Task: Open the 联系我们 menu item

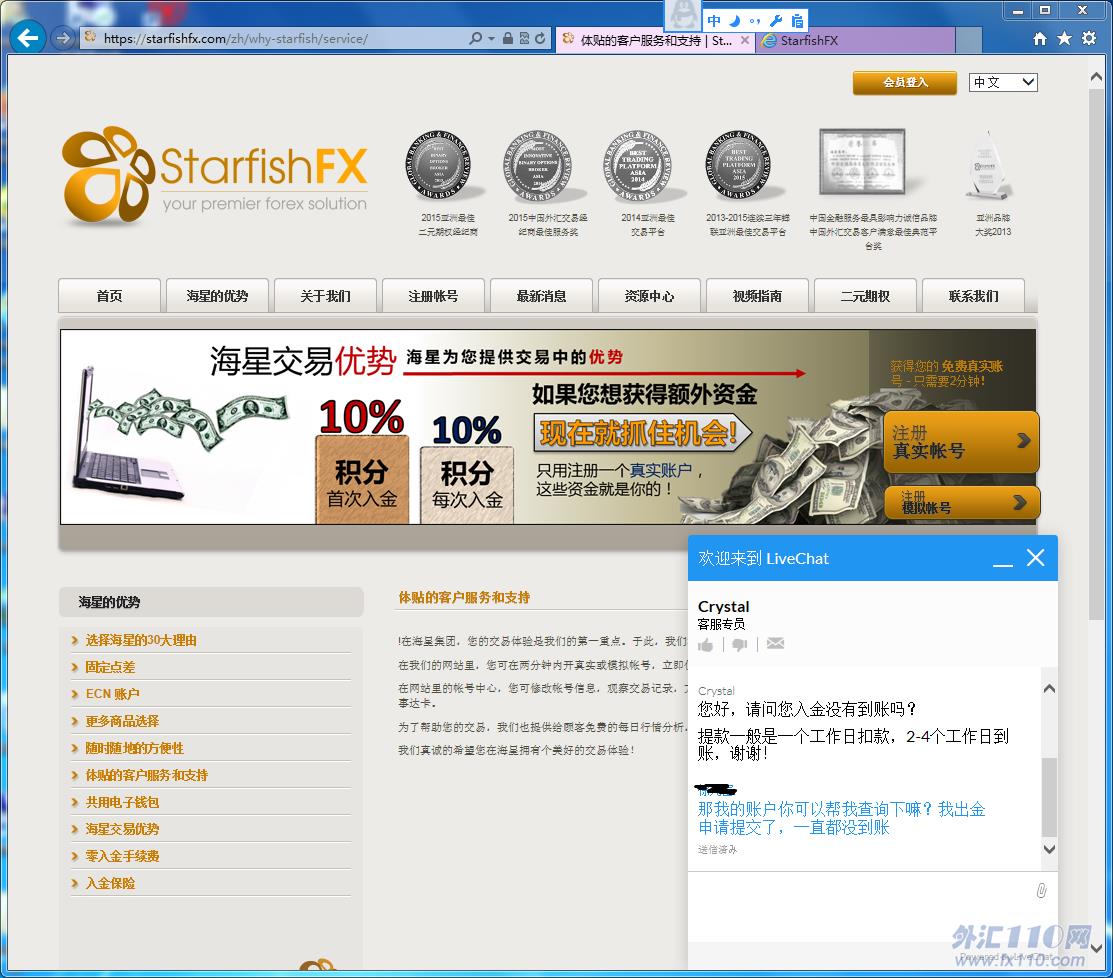Action: [x=973, y=296]
